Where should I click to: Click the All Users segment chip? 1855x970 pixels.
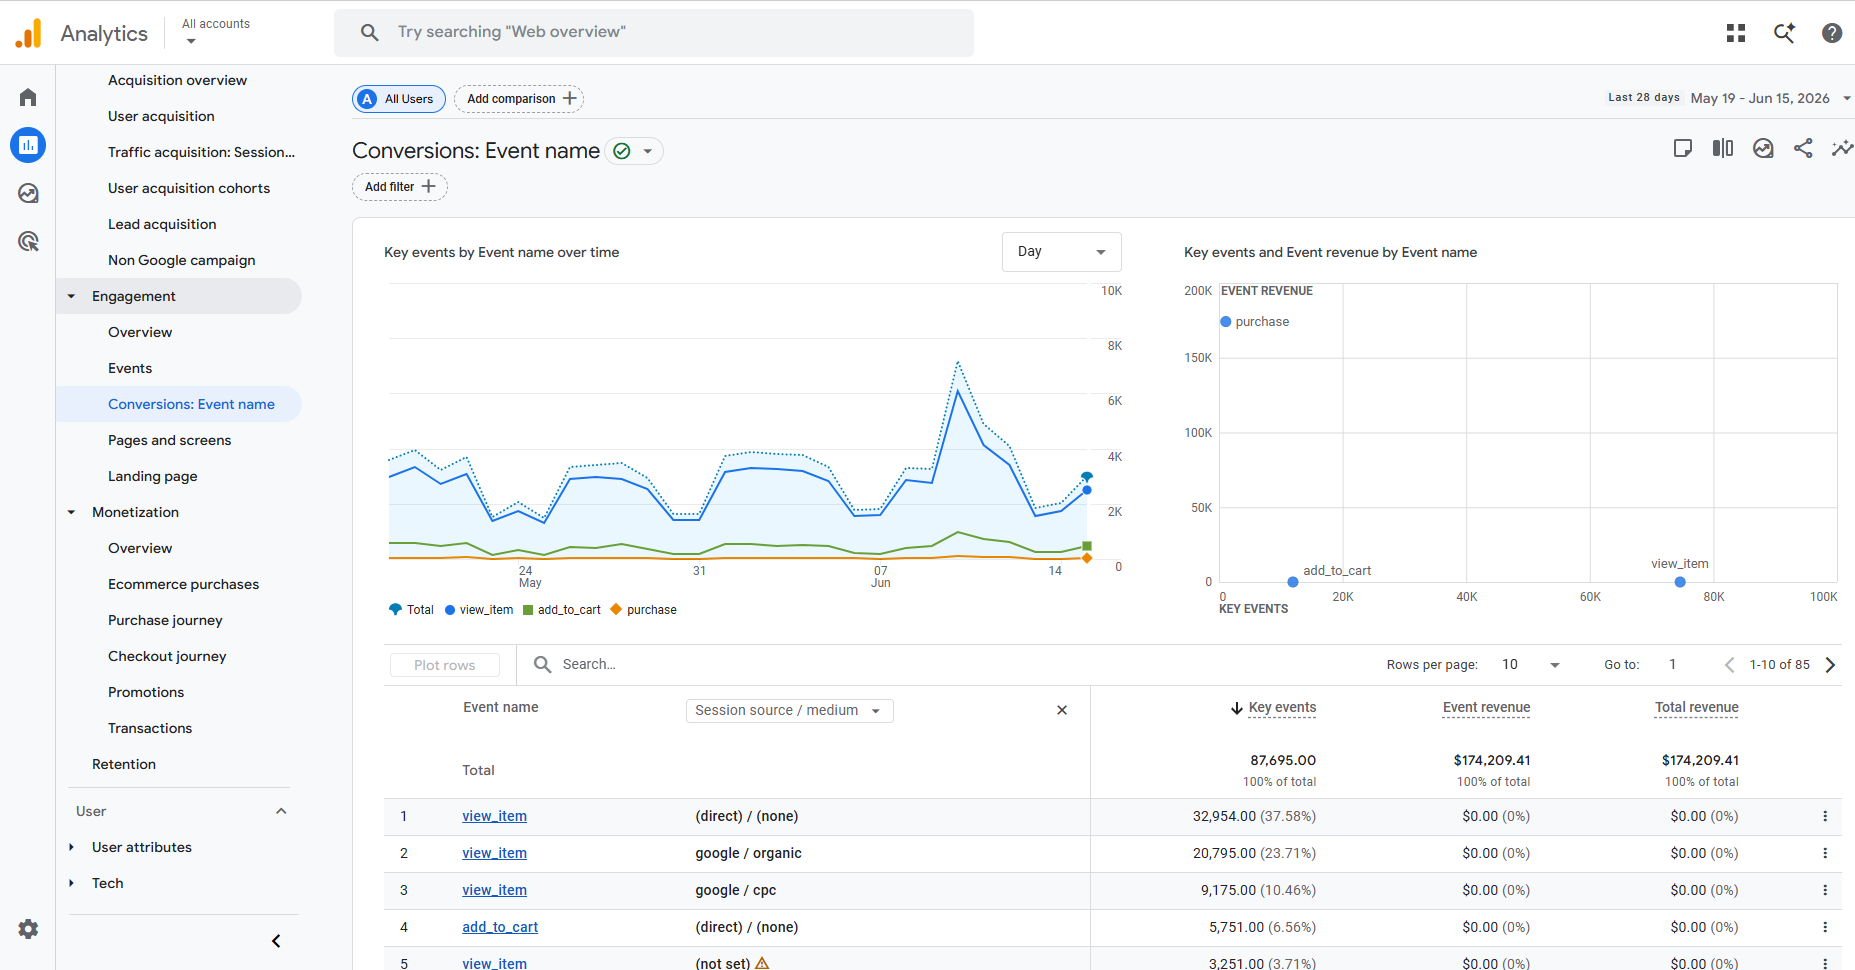tap(398, 99)
